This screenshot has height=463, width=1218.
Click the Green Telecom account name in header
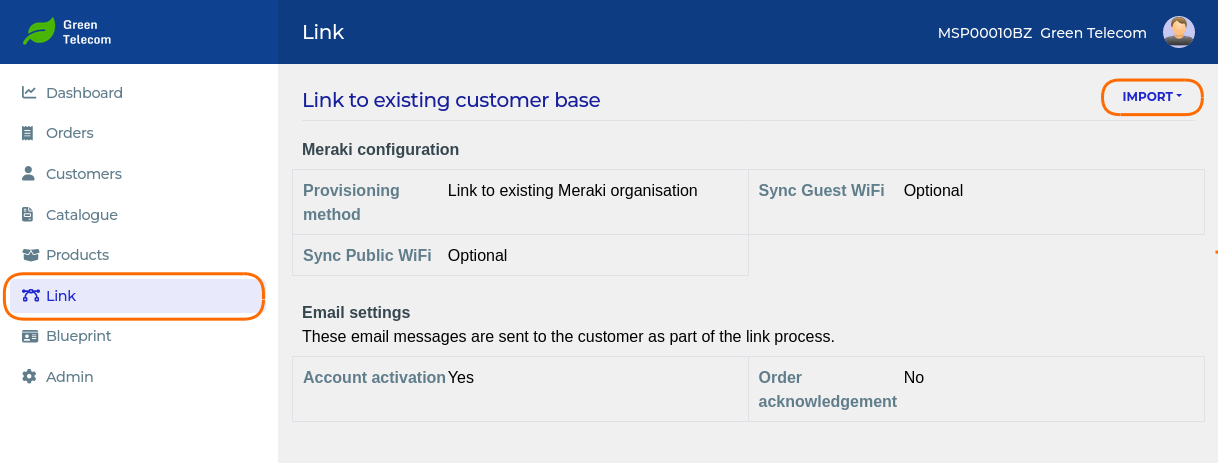[x=1093, y=33]
